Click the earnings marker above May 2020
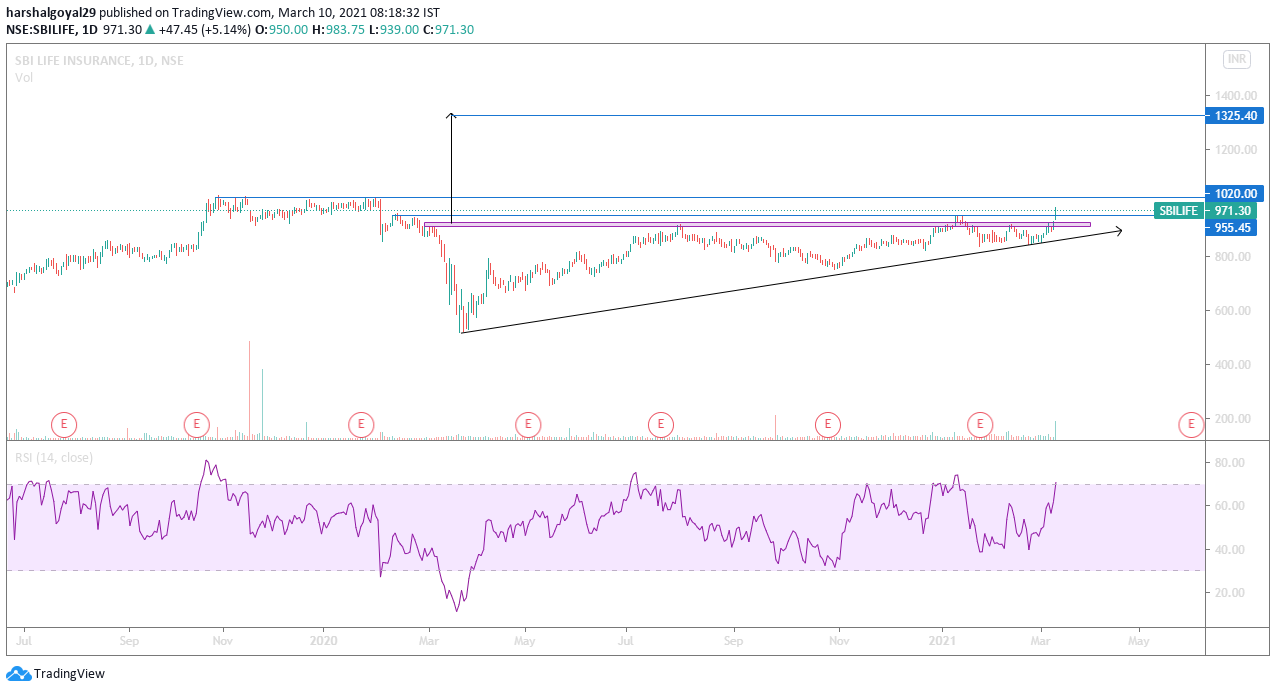Image resolution: width=1276 pixels, height=692 pixels. [x=528, y=424]
